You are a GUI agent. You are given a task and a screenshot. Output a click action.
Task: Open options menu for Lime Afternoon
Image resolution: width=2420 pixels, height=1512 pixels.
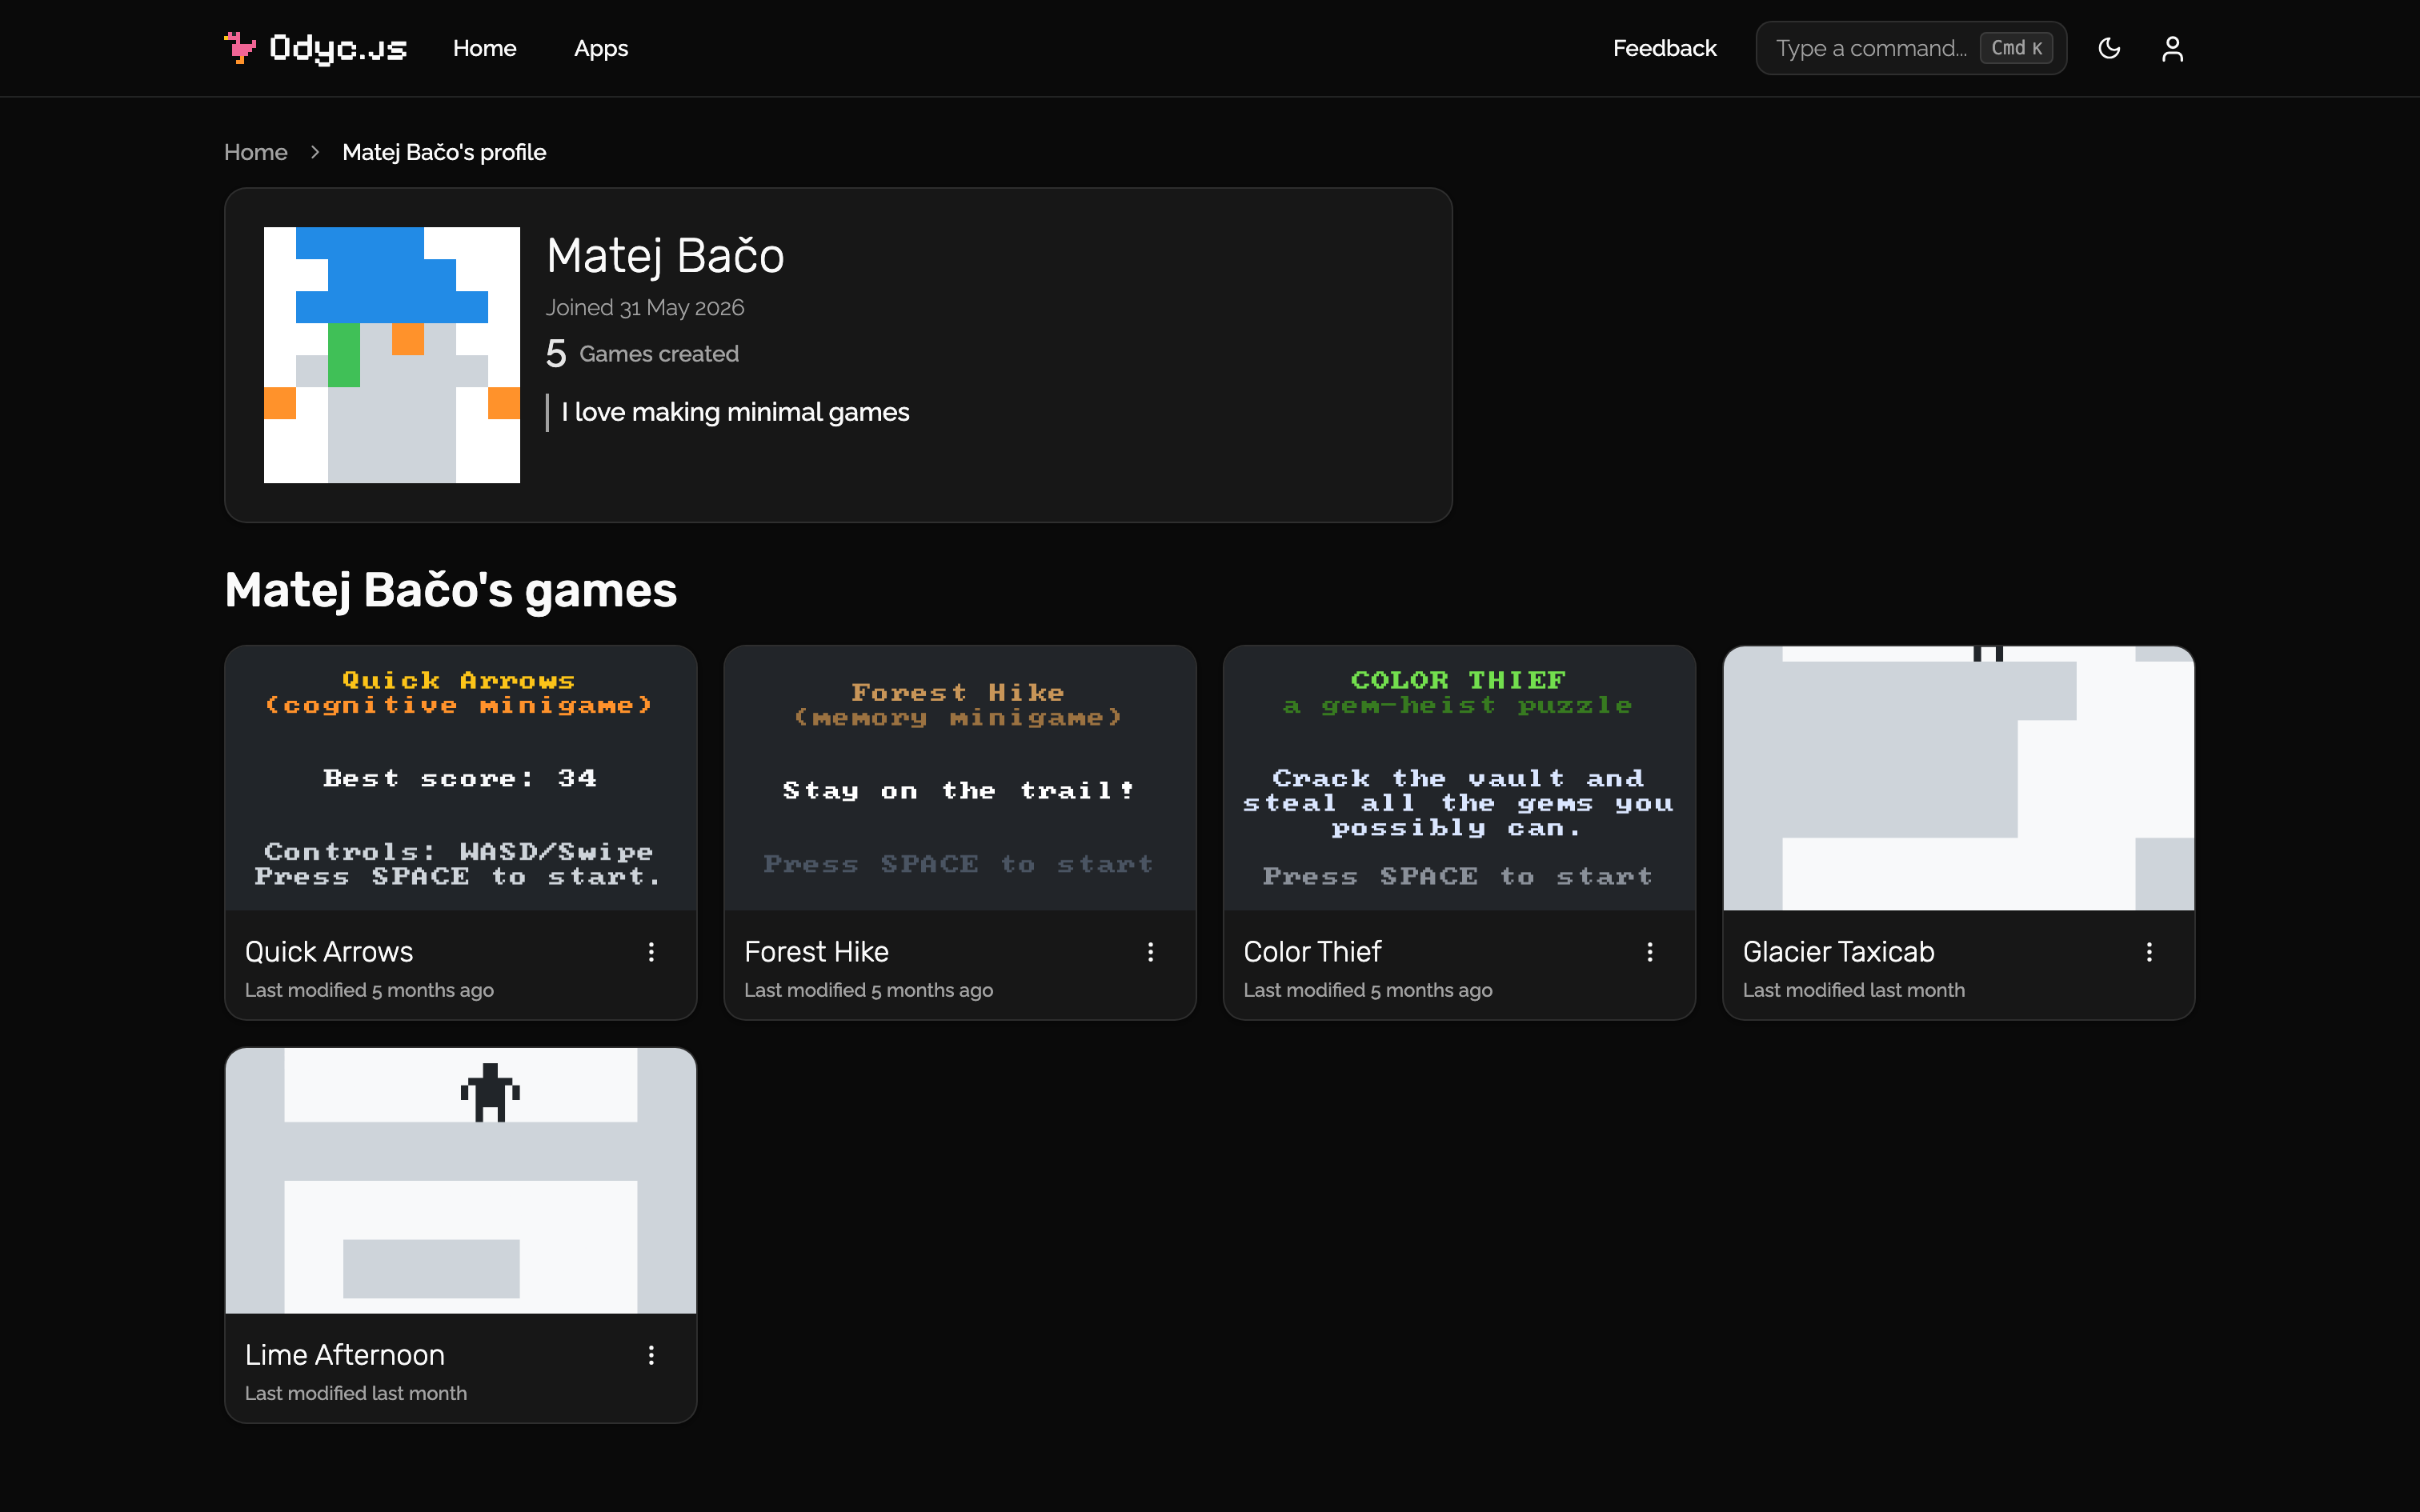651,1355
